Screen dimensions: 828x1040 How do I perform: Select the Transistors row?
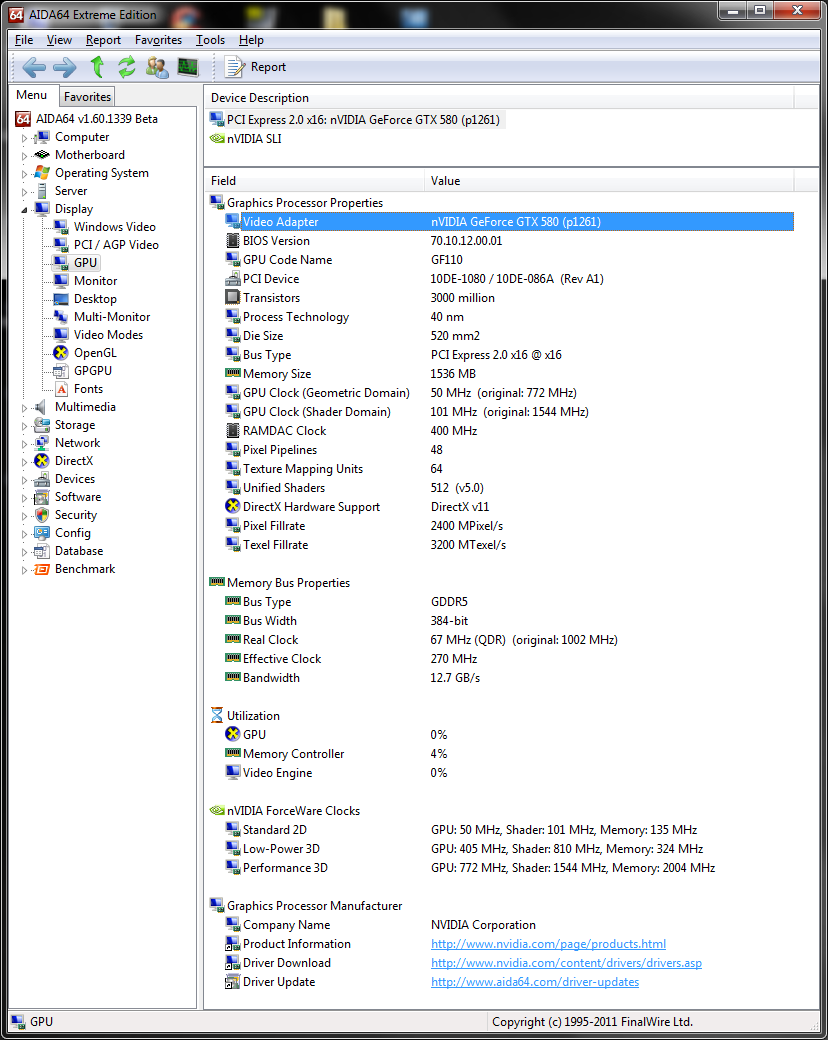click(x=508, y=298)
